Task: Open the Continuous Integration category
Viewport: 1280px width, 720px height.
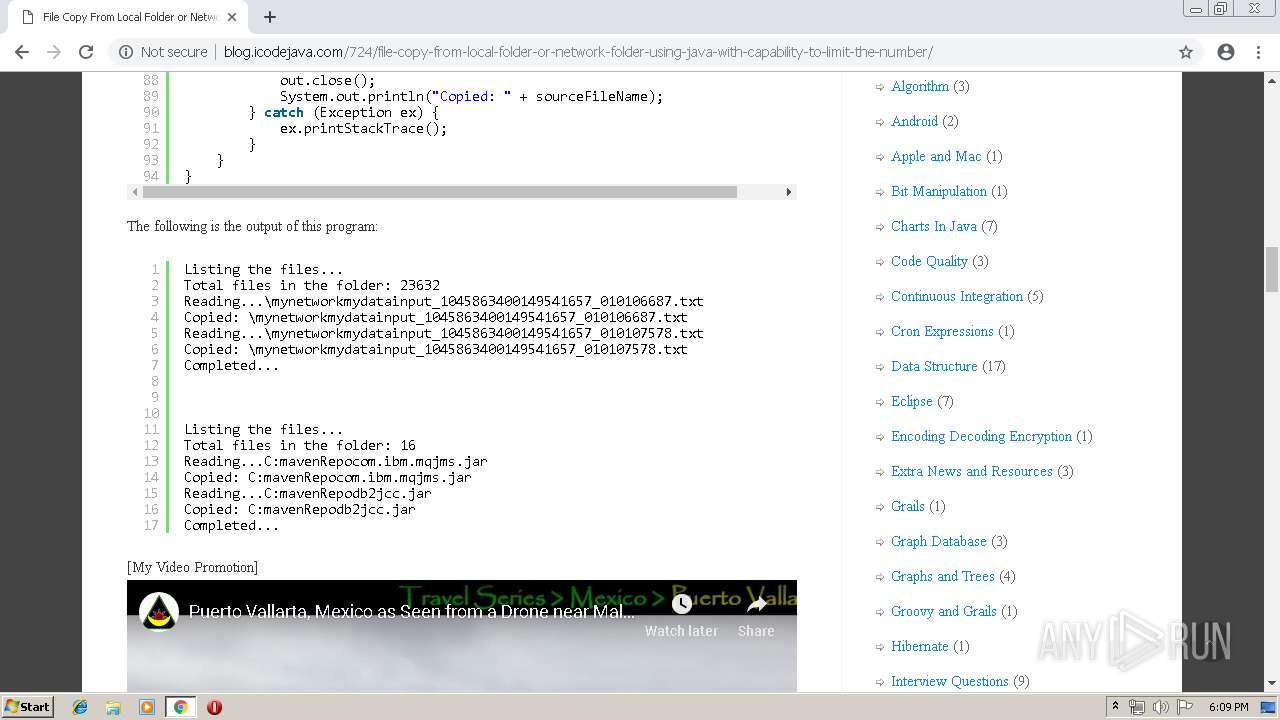Action: [x=957, y=296]
